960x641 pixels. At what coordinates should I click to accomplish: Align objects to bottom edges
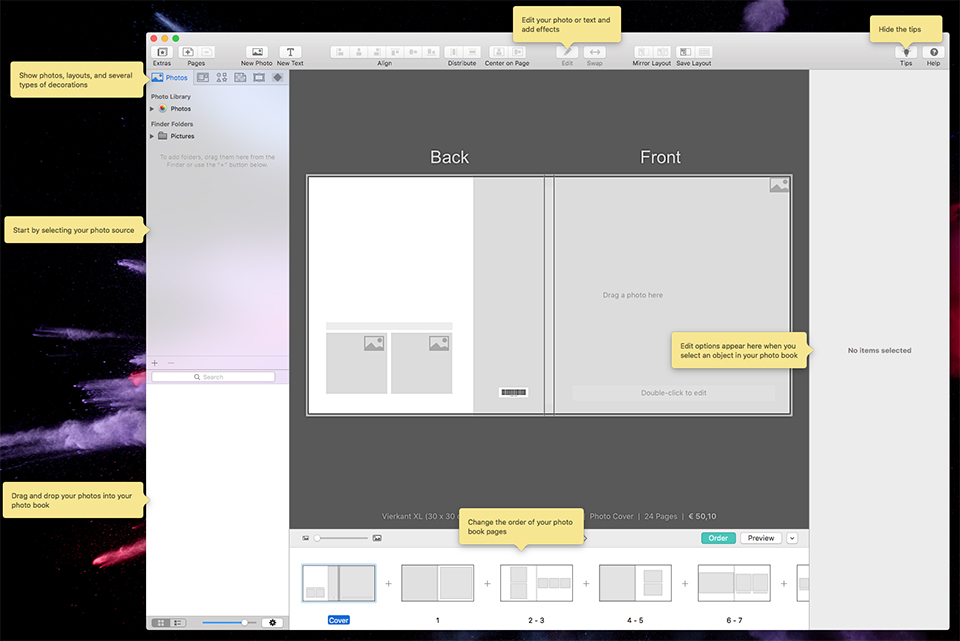pyautogui.click(x=432, y=52)
